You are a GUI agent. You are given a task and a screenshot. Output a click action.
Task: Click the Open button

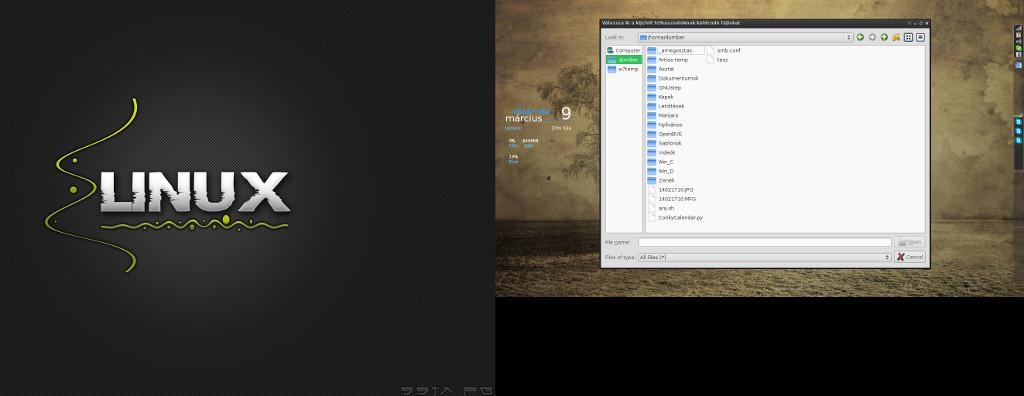coord(910,242)
